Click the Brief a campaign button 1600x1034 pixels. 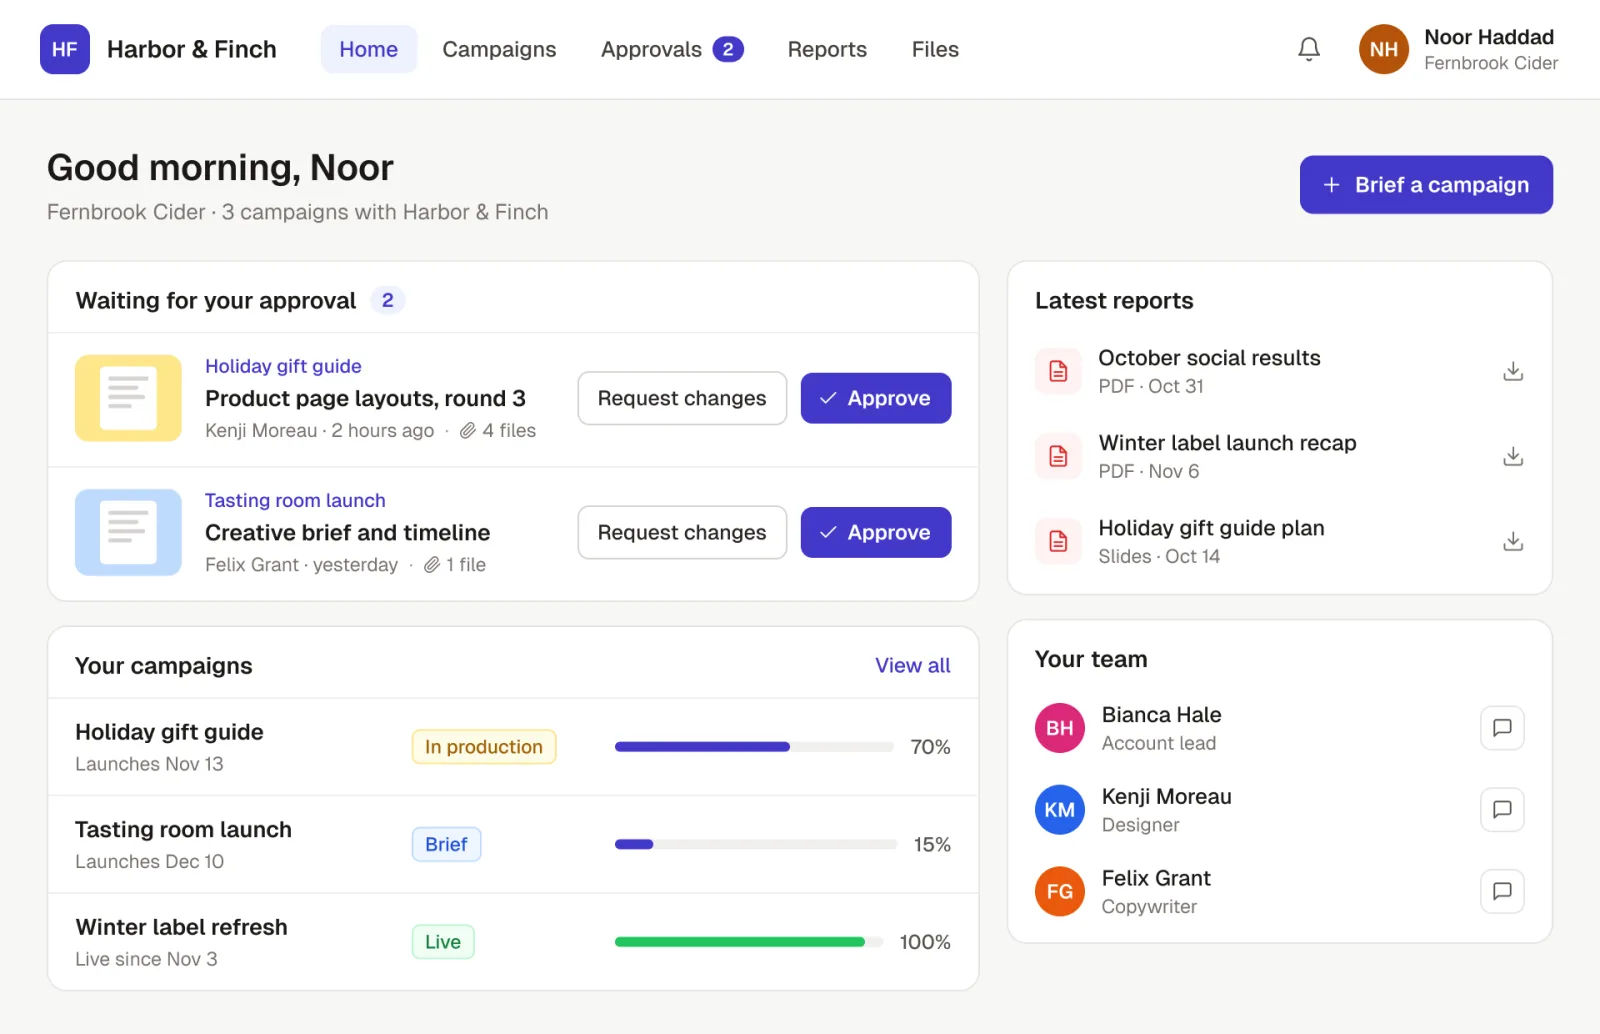pyautogui.click(x=1426, y=185)
